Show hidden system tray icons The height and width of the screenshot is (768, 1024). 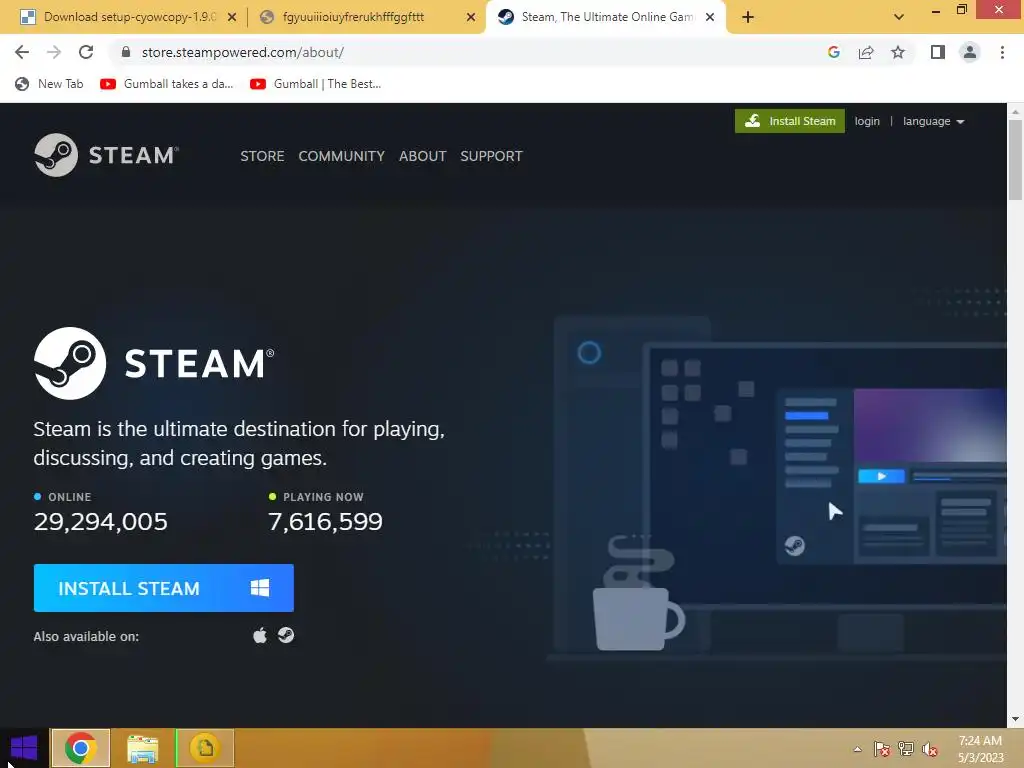[857, 749]
